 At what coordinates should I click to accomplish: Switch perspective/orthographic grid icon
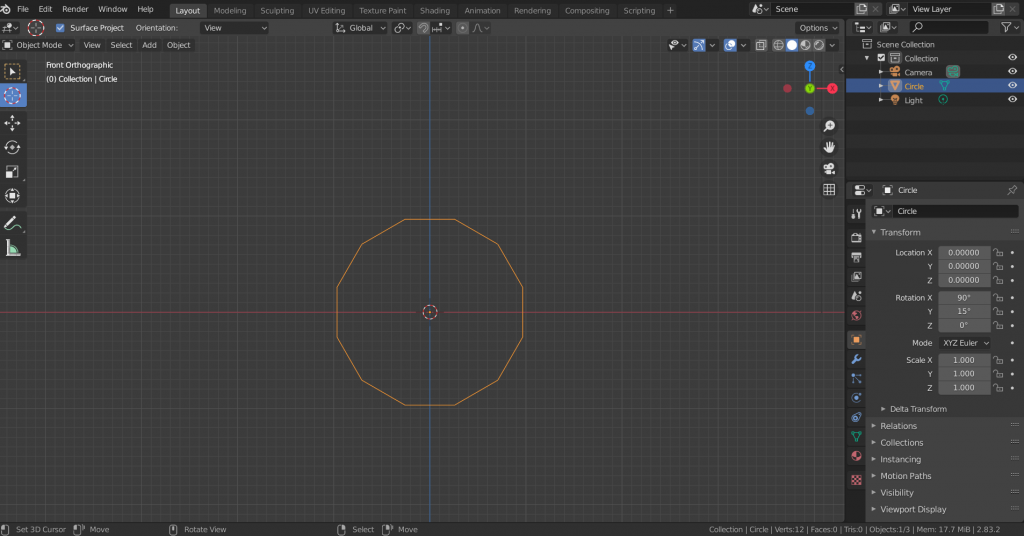(829, 189)
